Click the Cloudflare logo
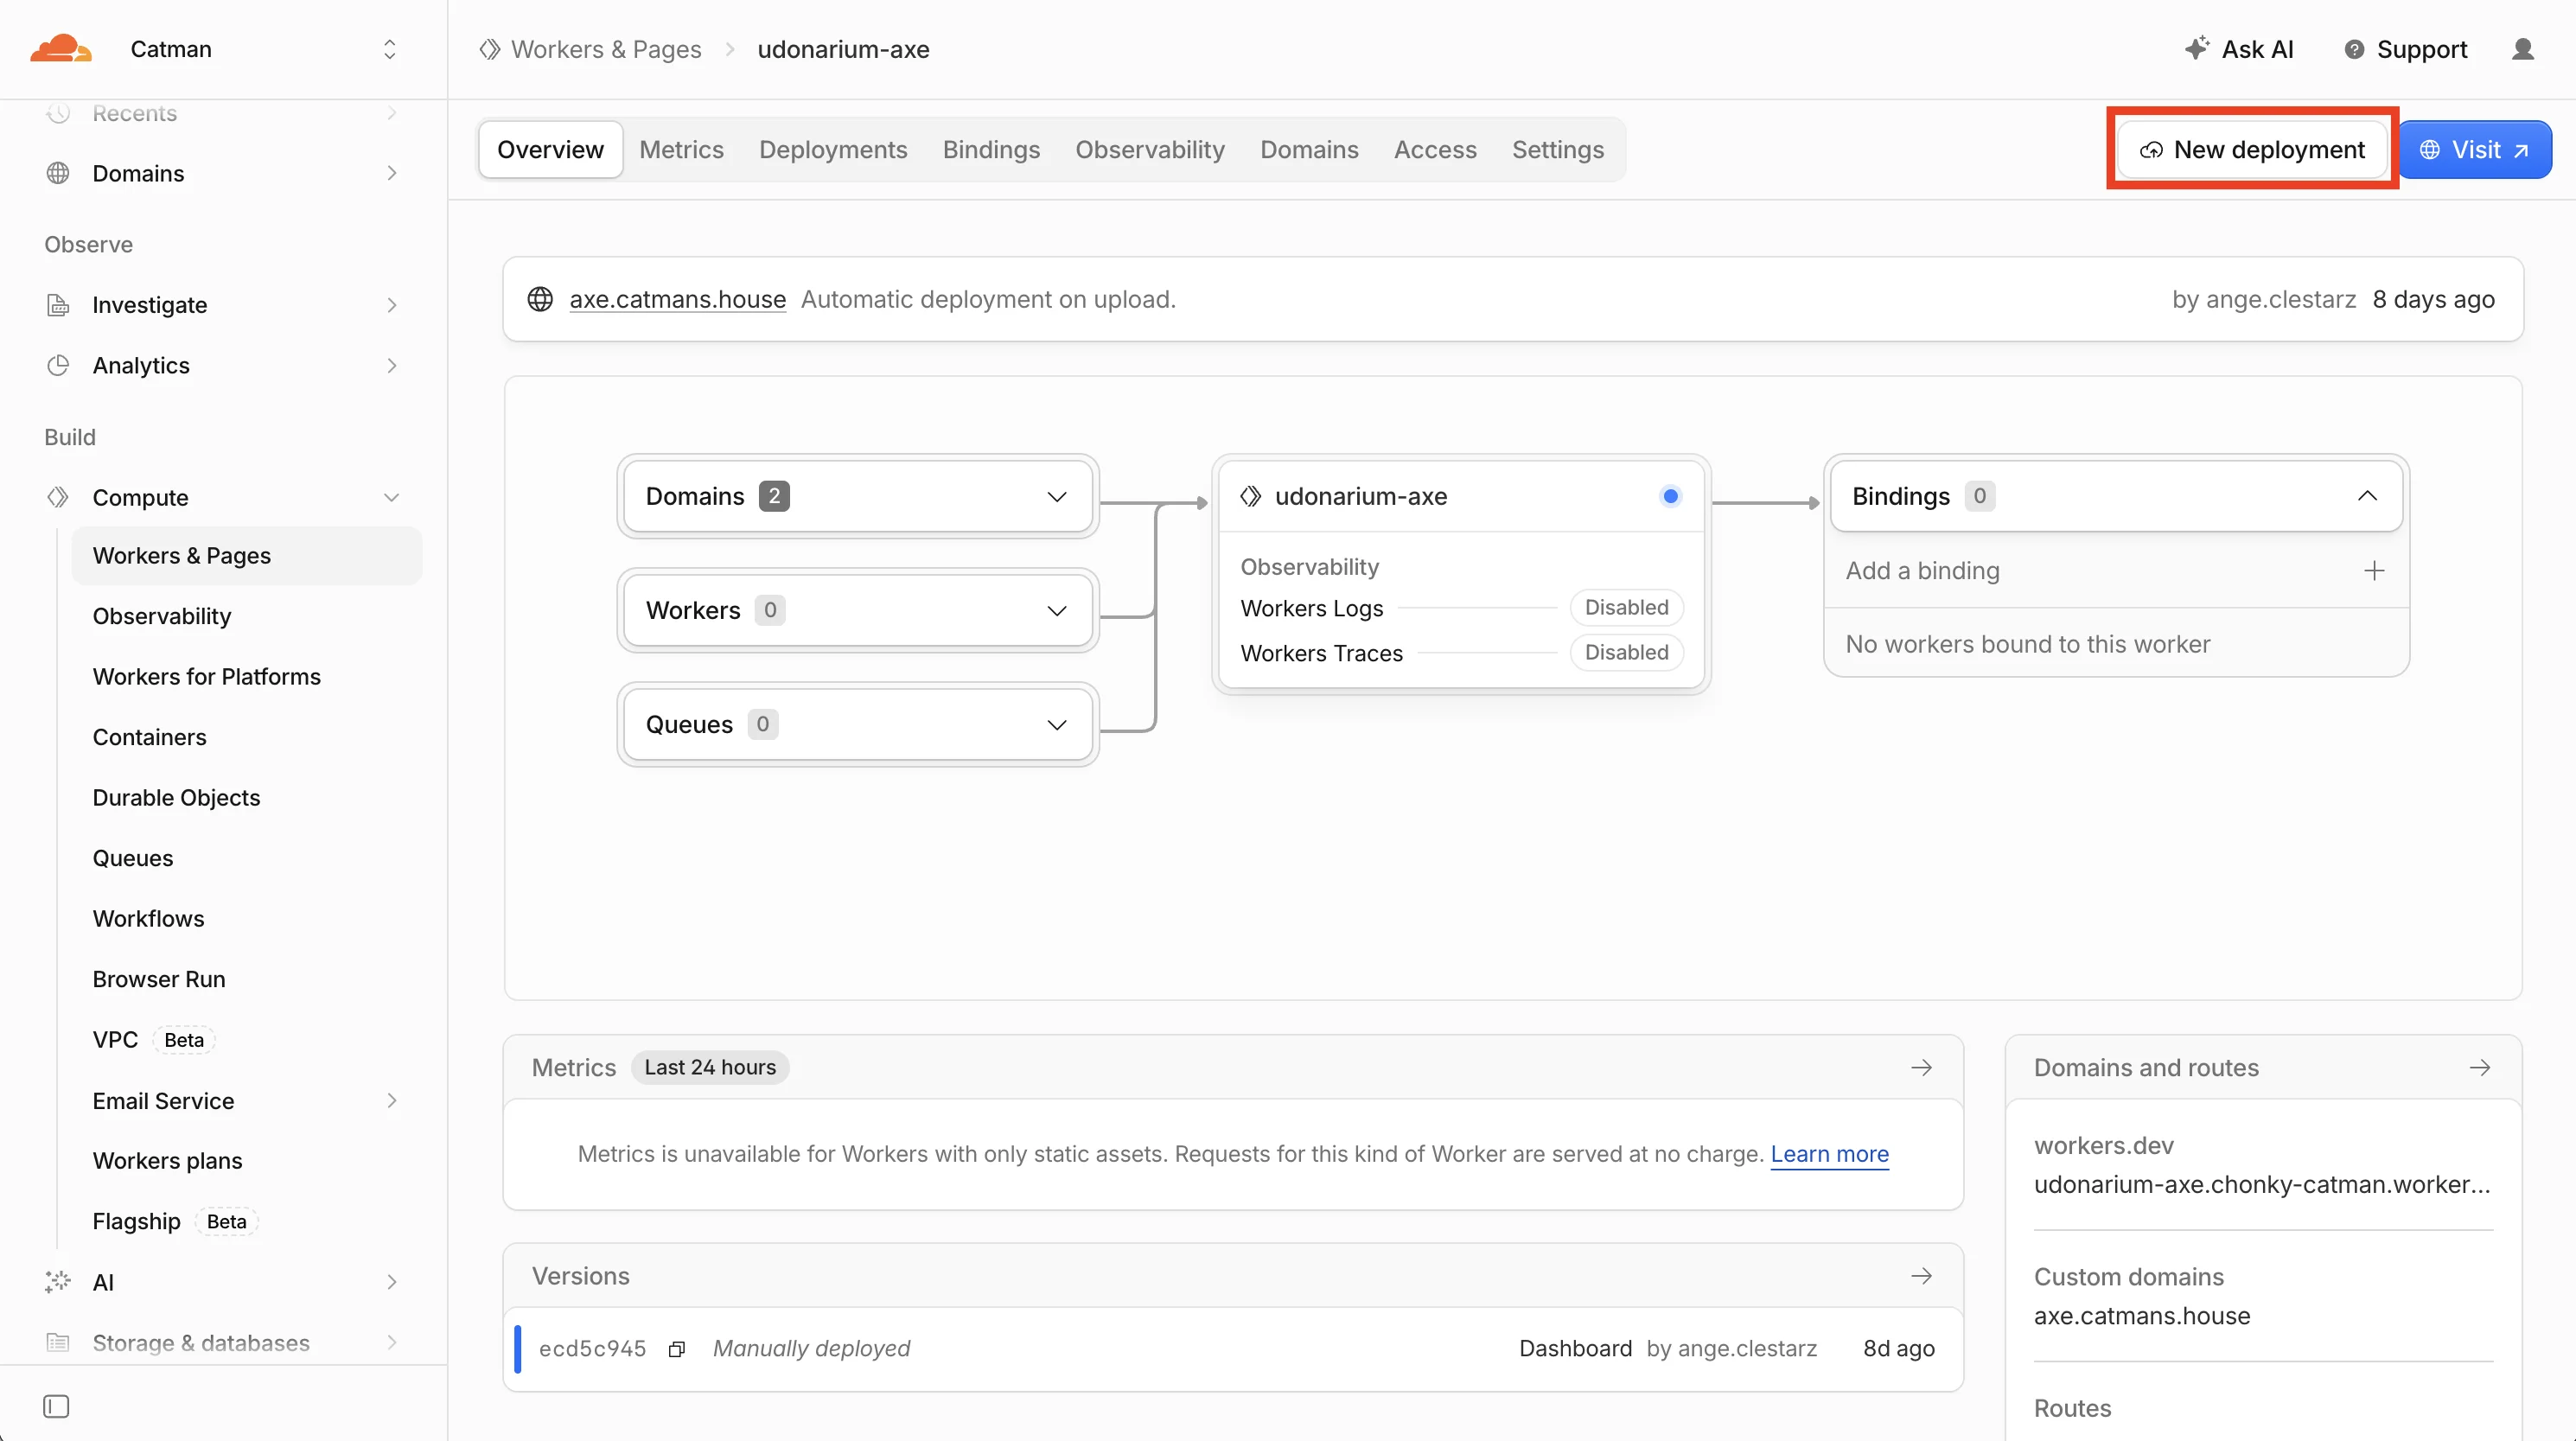This screenshot has width=2576, height=1441. 61,48
